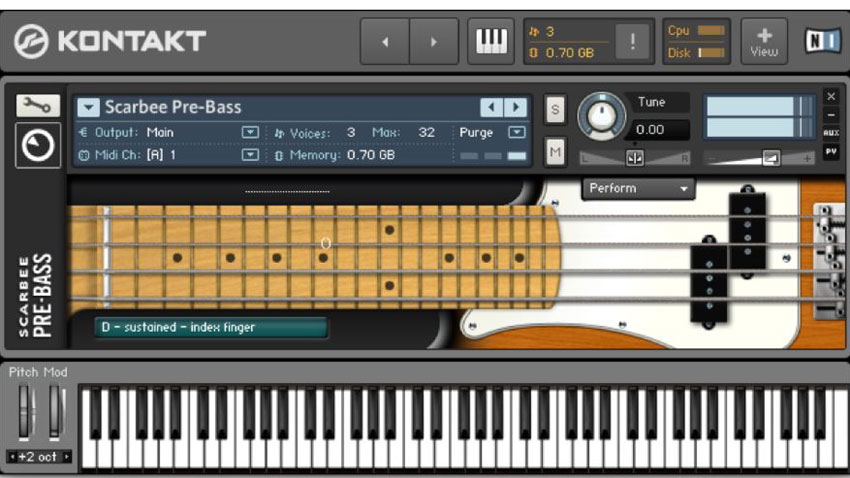The image size is (850, 478).
Task: Click the header 0.70 GB memory readout
Action: [x=570, y=53]
